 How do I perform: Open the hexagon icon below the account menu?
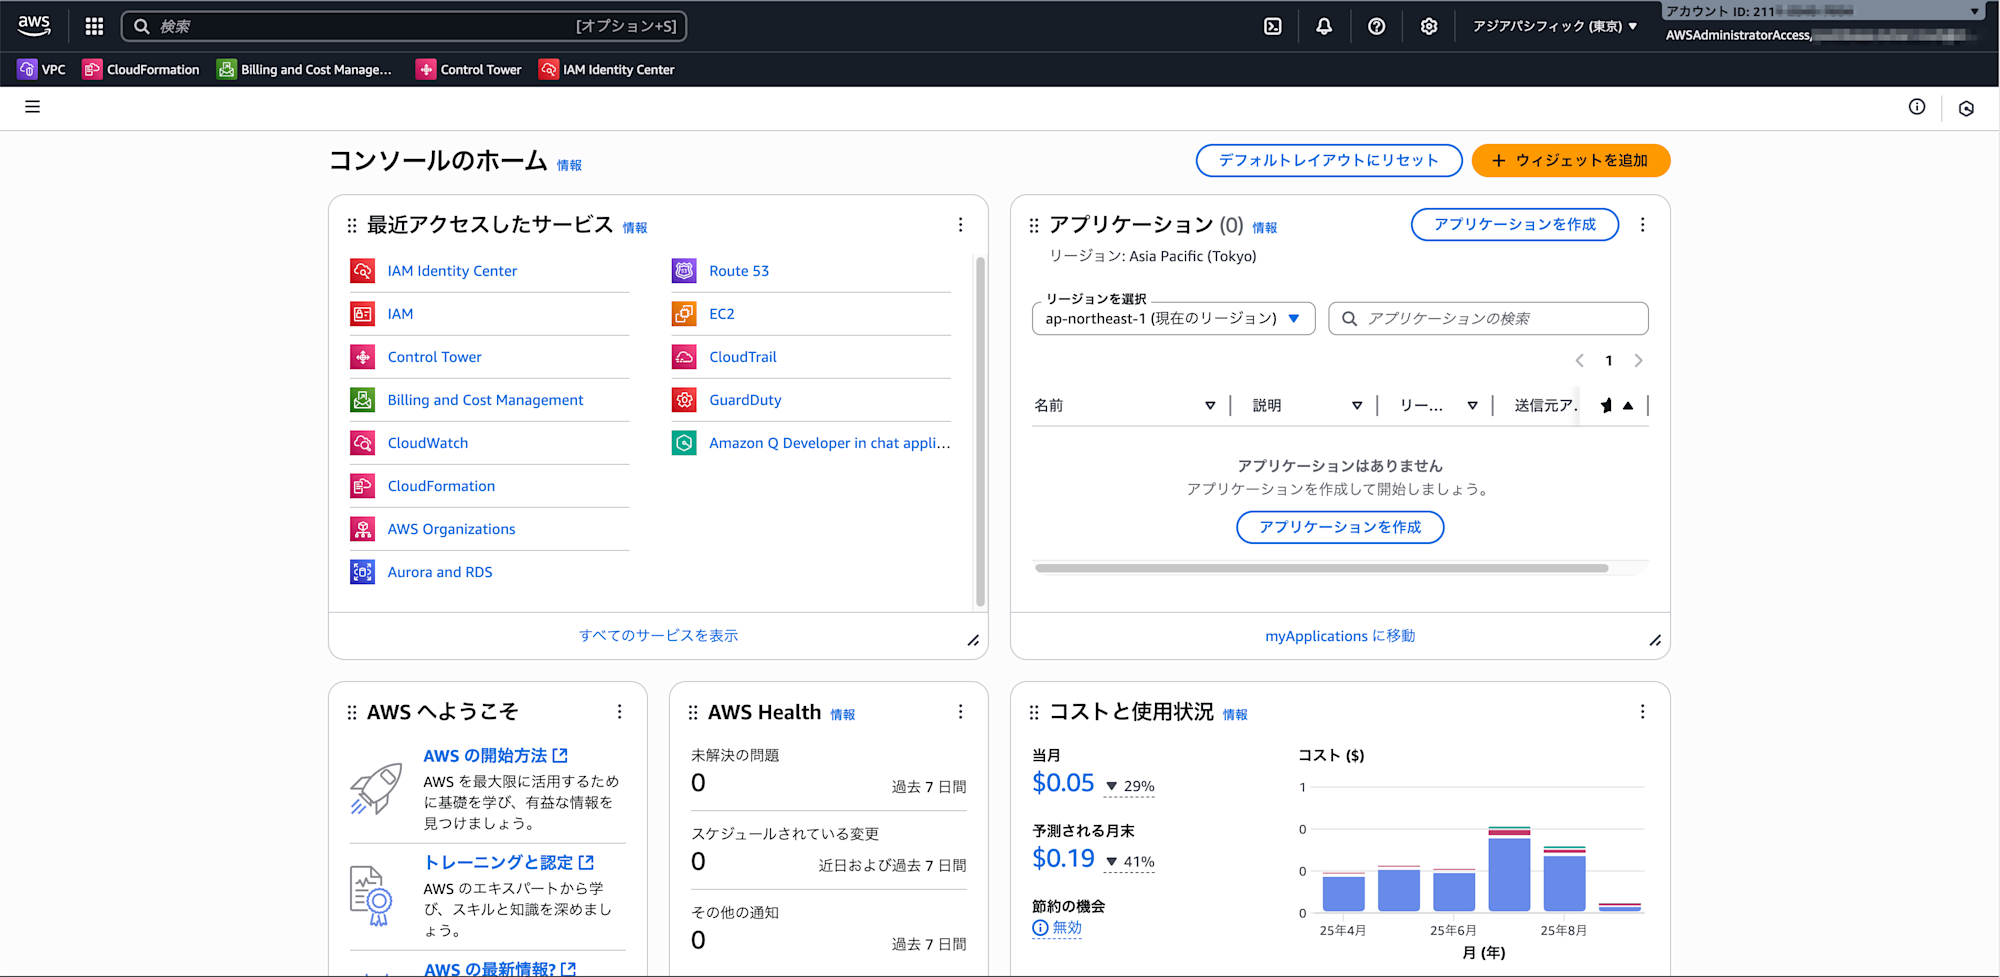coord(1966,108)
